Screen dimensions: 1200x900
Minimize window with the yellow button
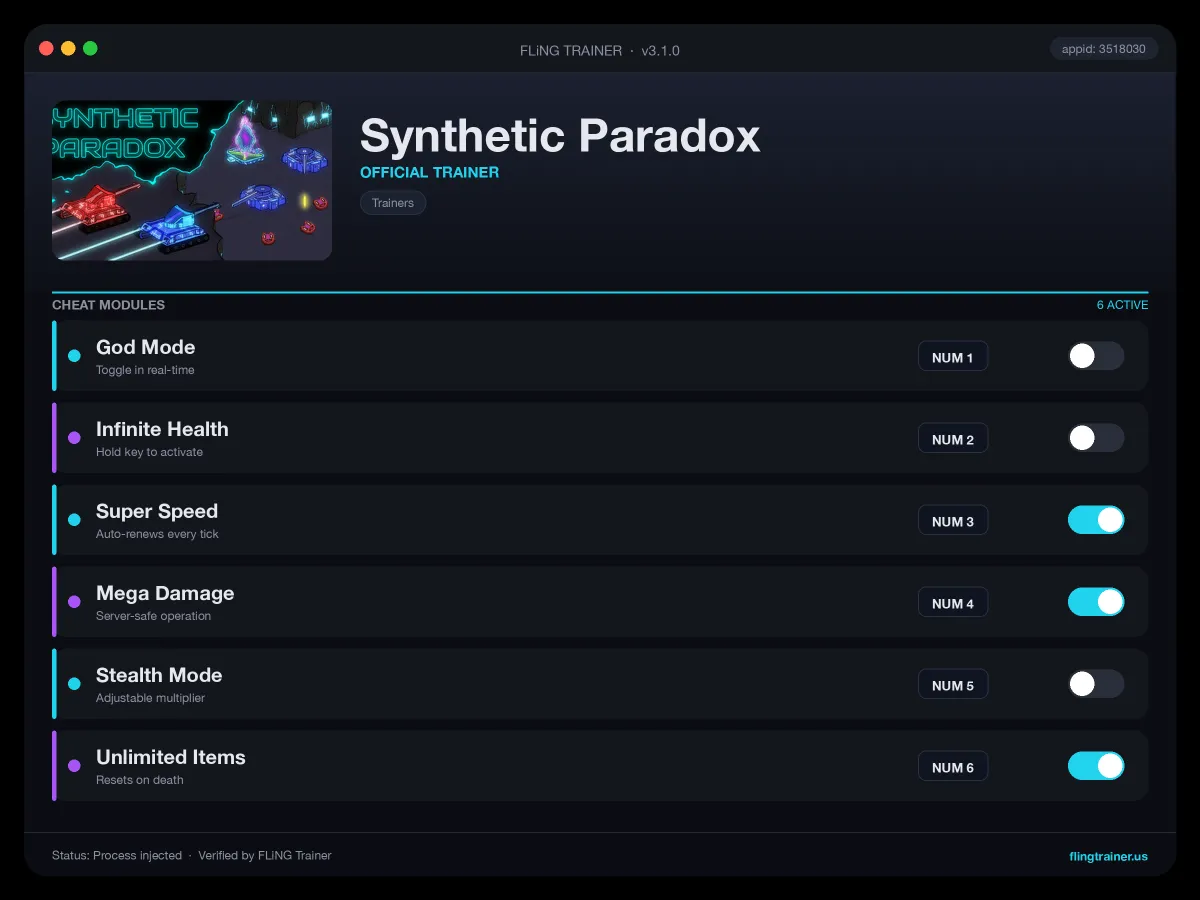coord(68,48)
